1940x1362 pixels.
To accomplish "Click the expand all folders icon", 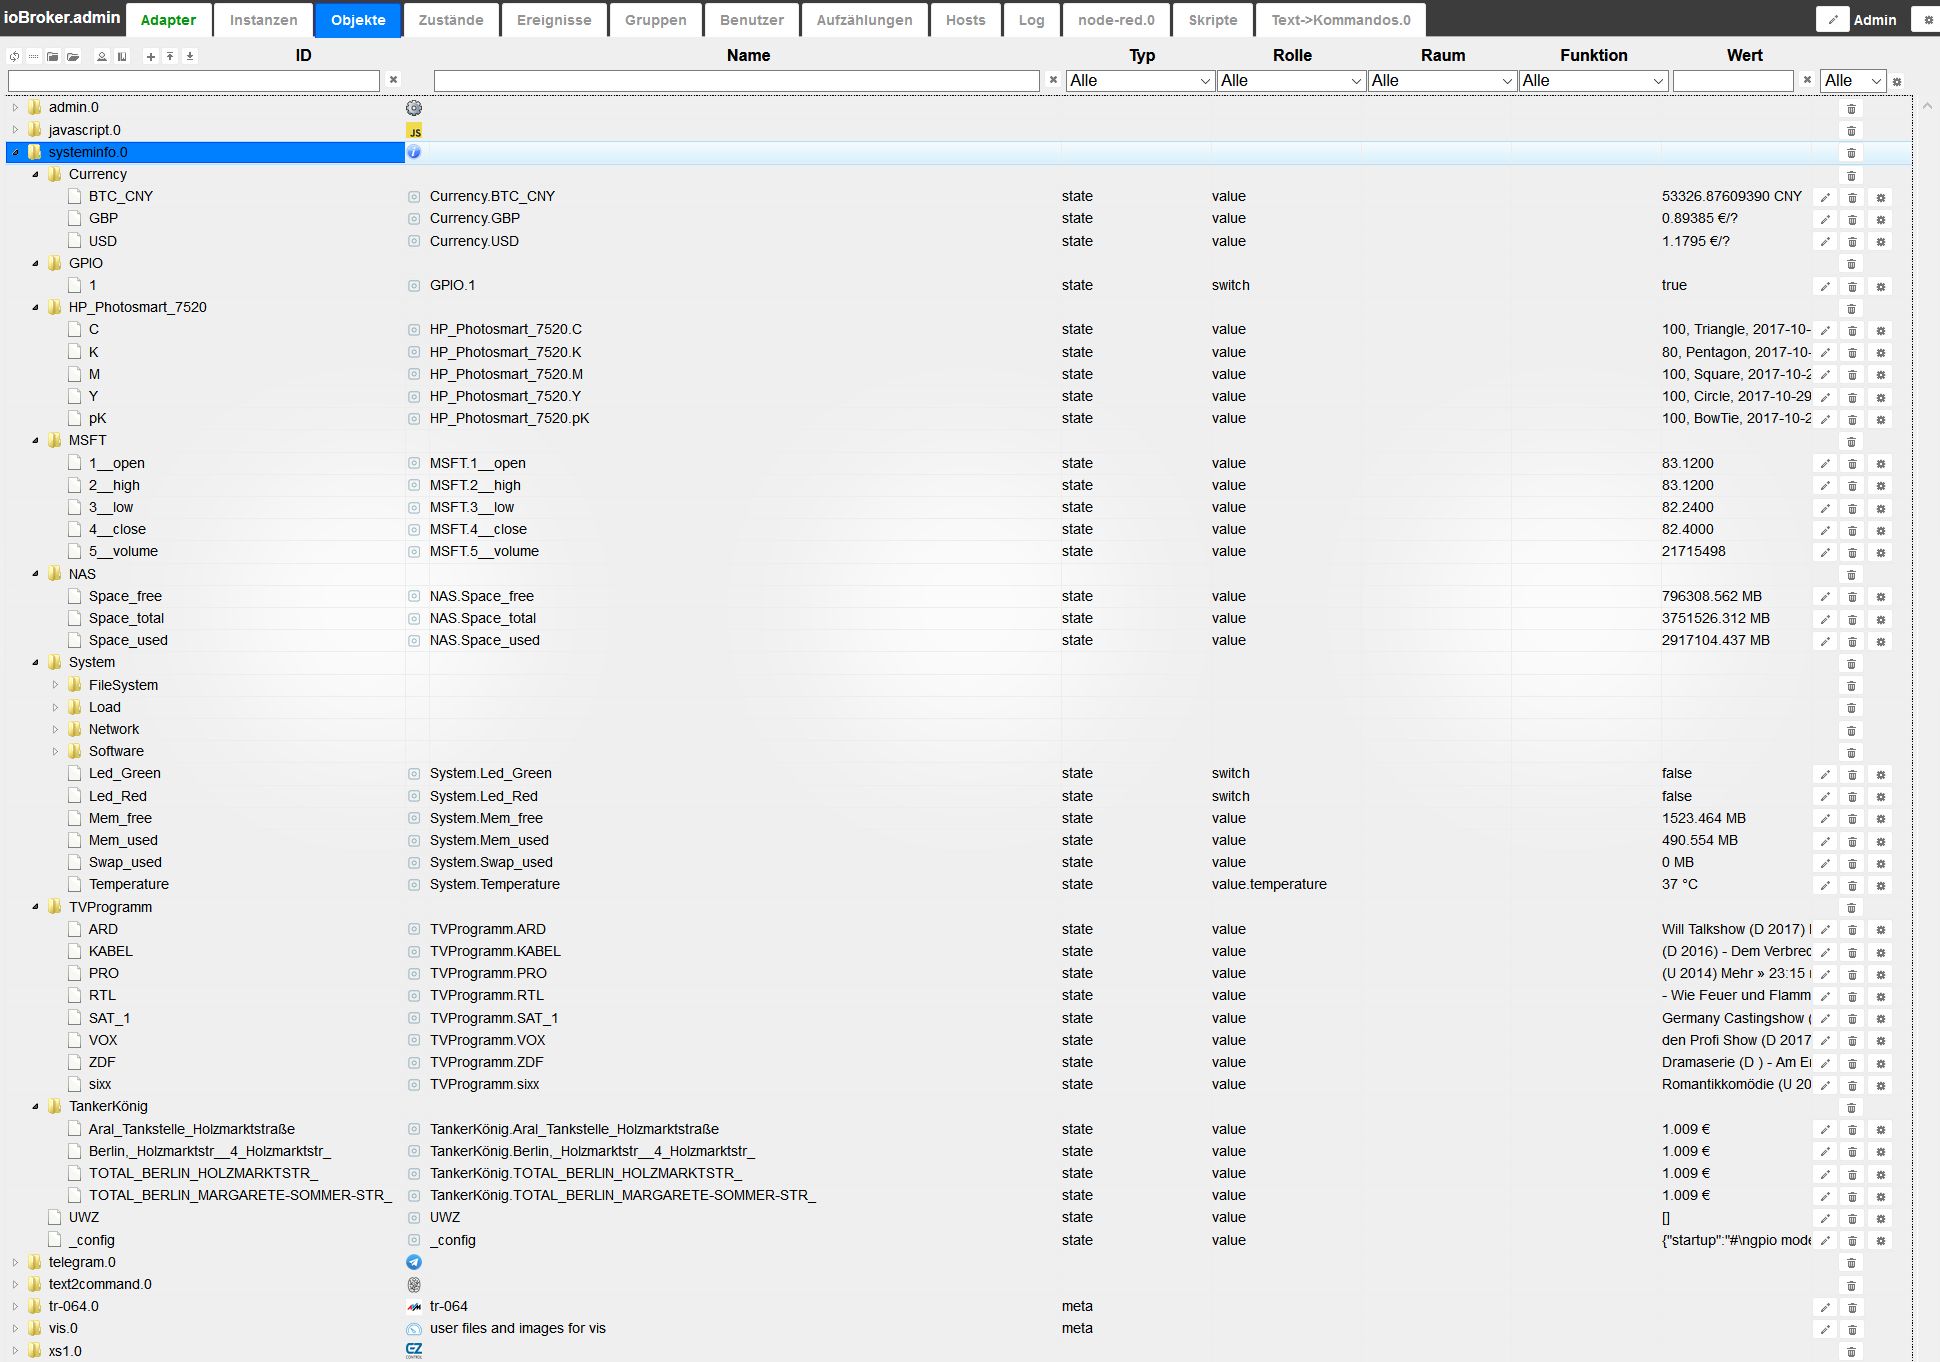I will pos(73,56).
